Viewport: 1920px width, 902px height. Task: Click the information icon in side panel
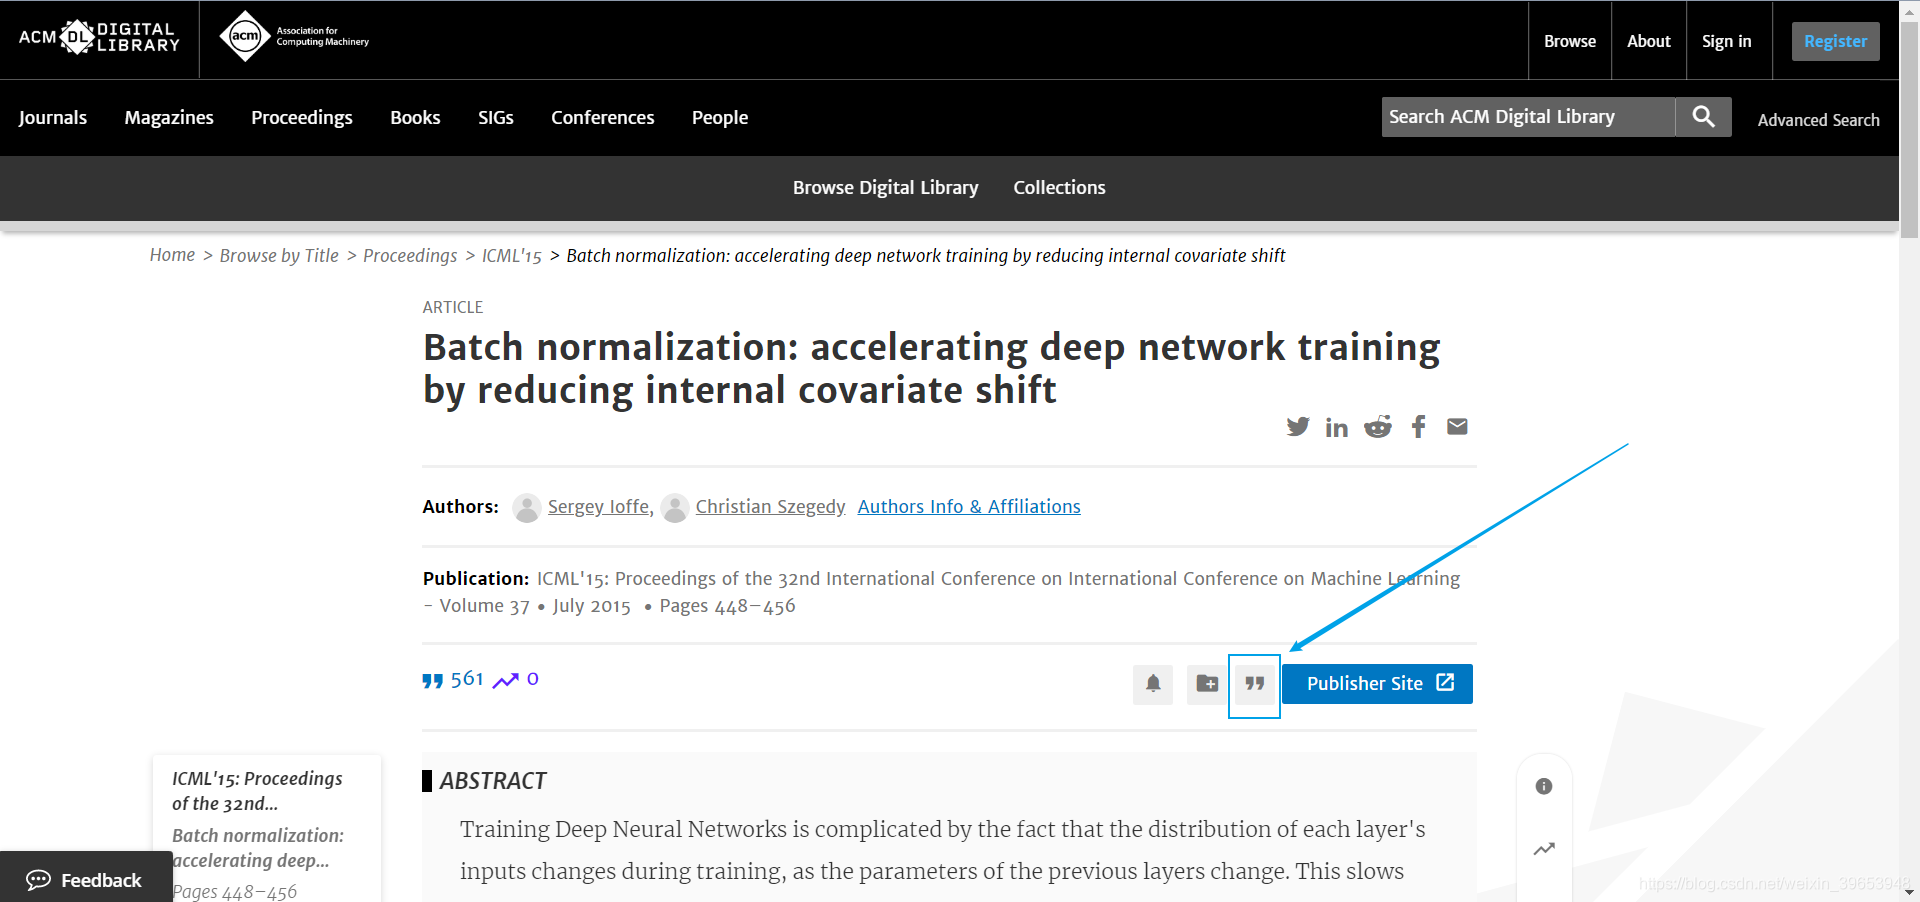(x=1544, y=786)
